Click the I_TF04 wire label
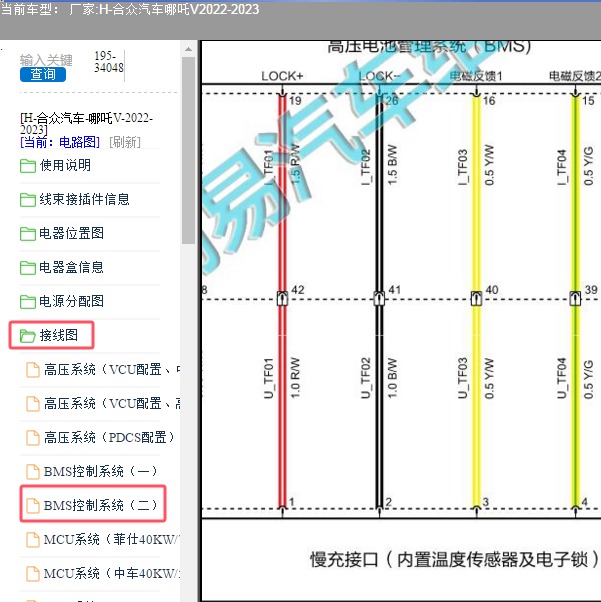This screenshot has height=602, width=601. pyautogui.click(x=561, y=167)
